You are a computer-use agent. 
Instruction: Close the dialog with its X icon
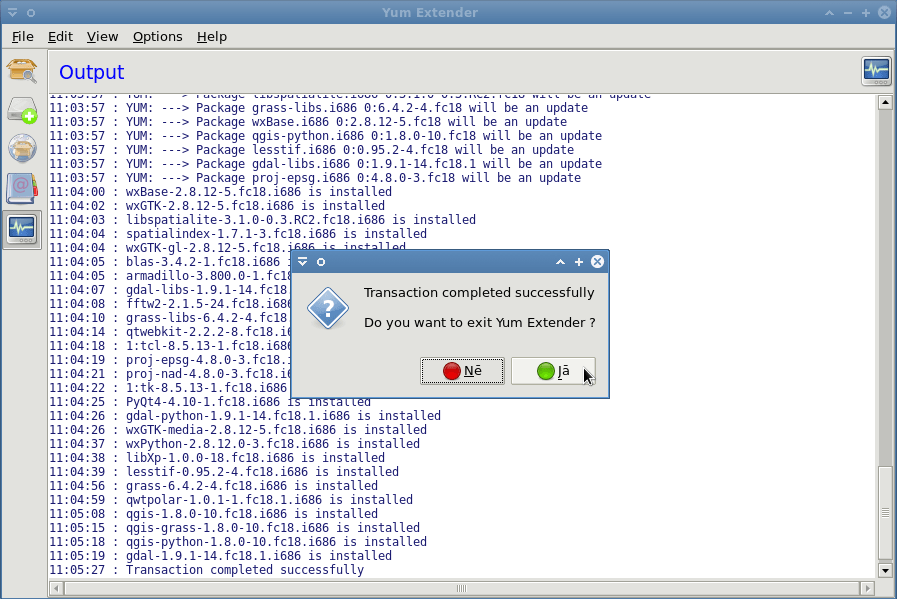pyautogui.click(x=597, y=261)
